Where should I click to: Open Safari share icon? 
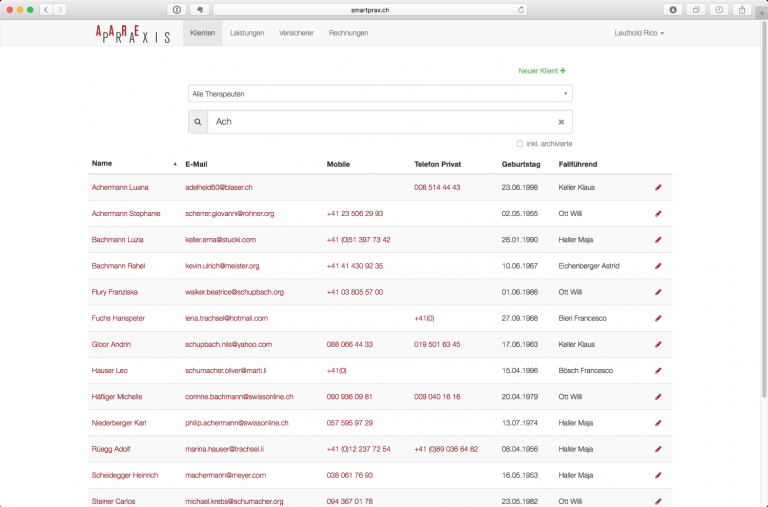pos(742,10)
